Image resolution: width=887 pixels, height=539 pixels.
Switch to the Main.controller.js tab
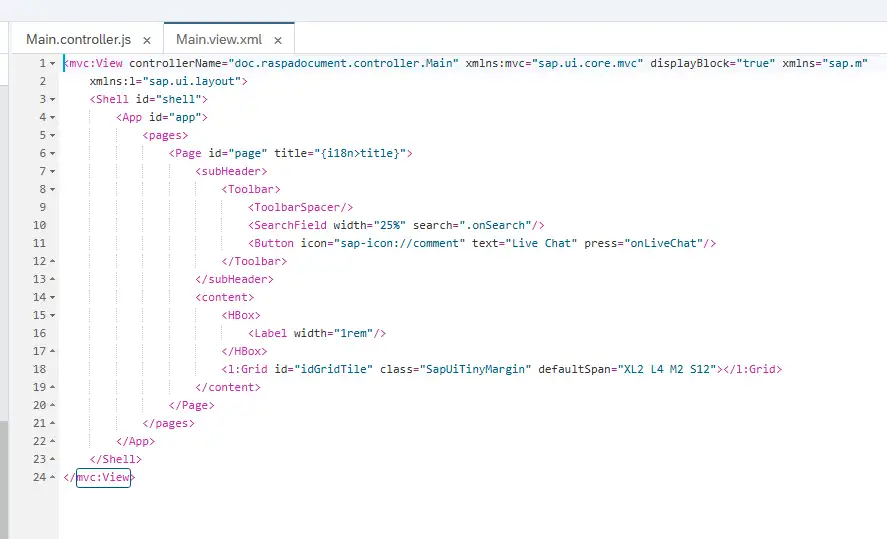point(77,40)
